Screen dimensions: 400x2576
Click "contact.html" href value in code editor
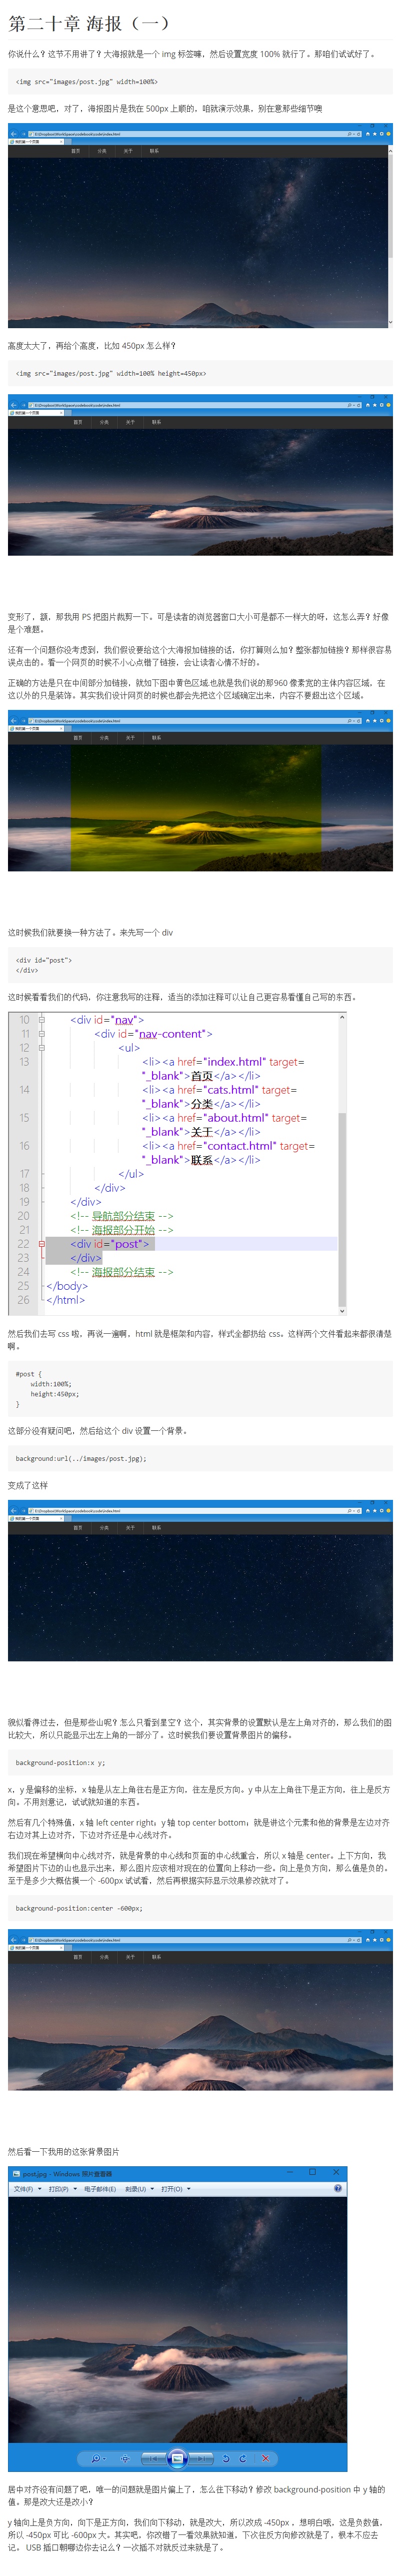click(240, 1146)
